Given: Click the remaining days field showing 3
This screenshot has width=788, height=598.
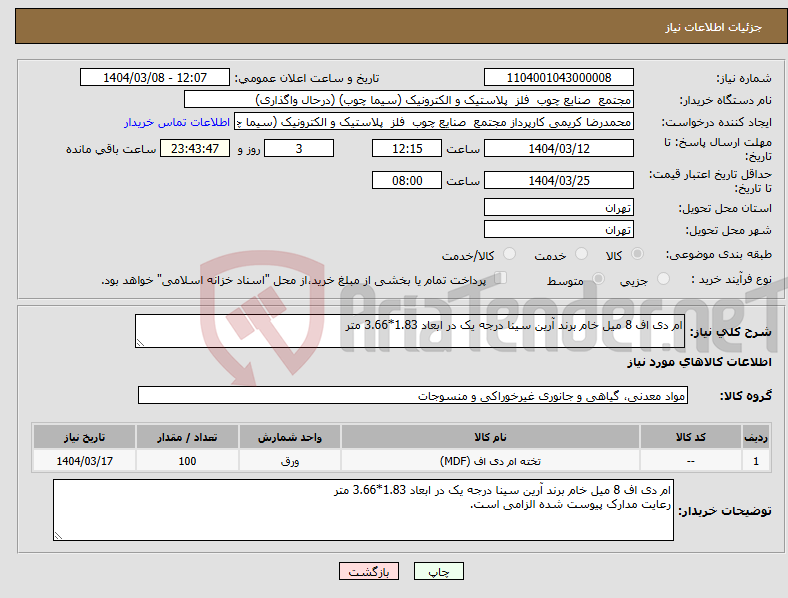Looking at the screenshot, I should [x=299, y=148].
